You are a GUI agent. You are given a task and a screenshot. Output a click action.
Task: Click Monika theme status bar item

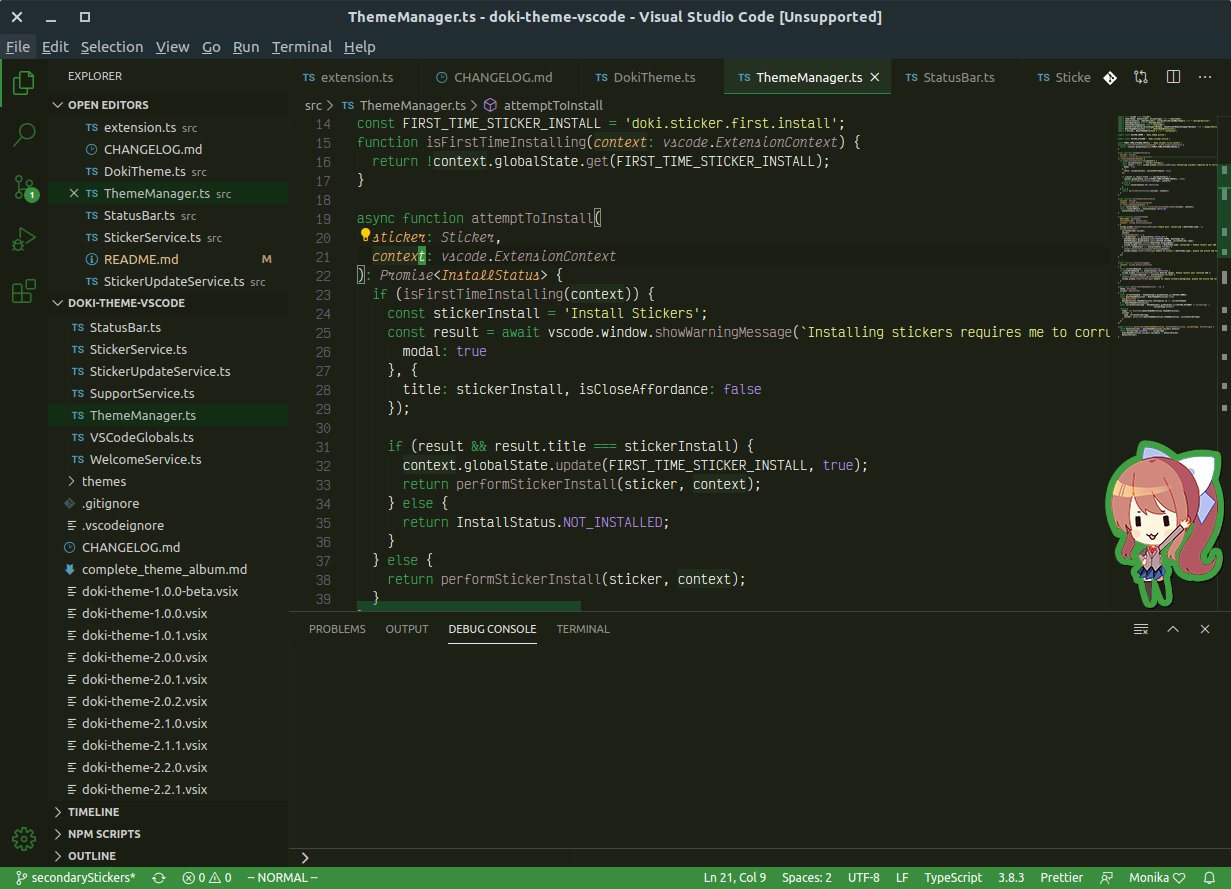click(1157, 878)
